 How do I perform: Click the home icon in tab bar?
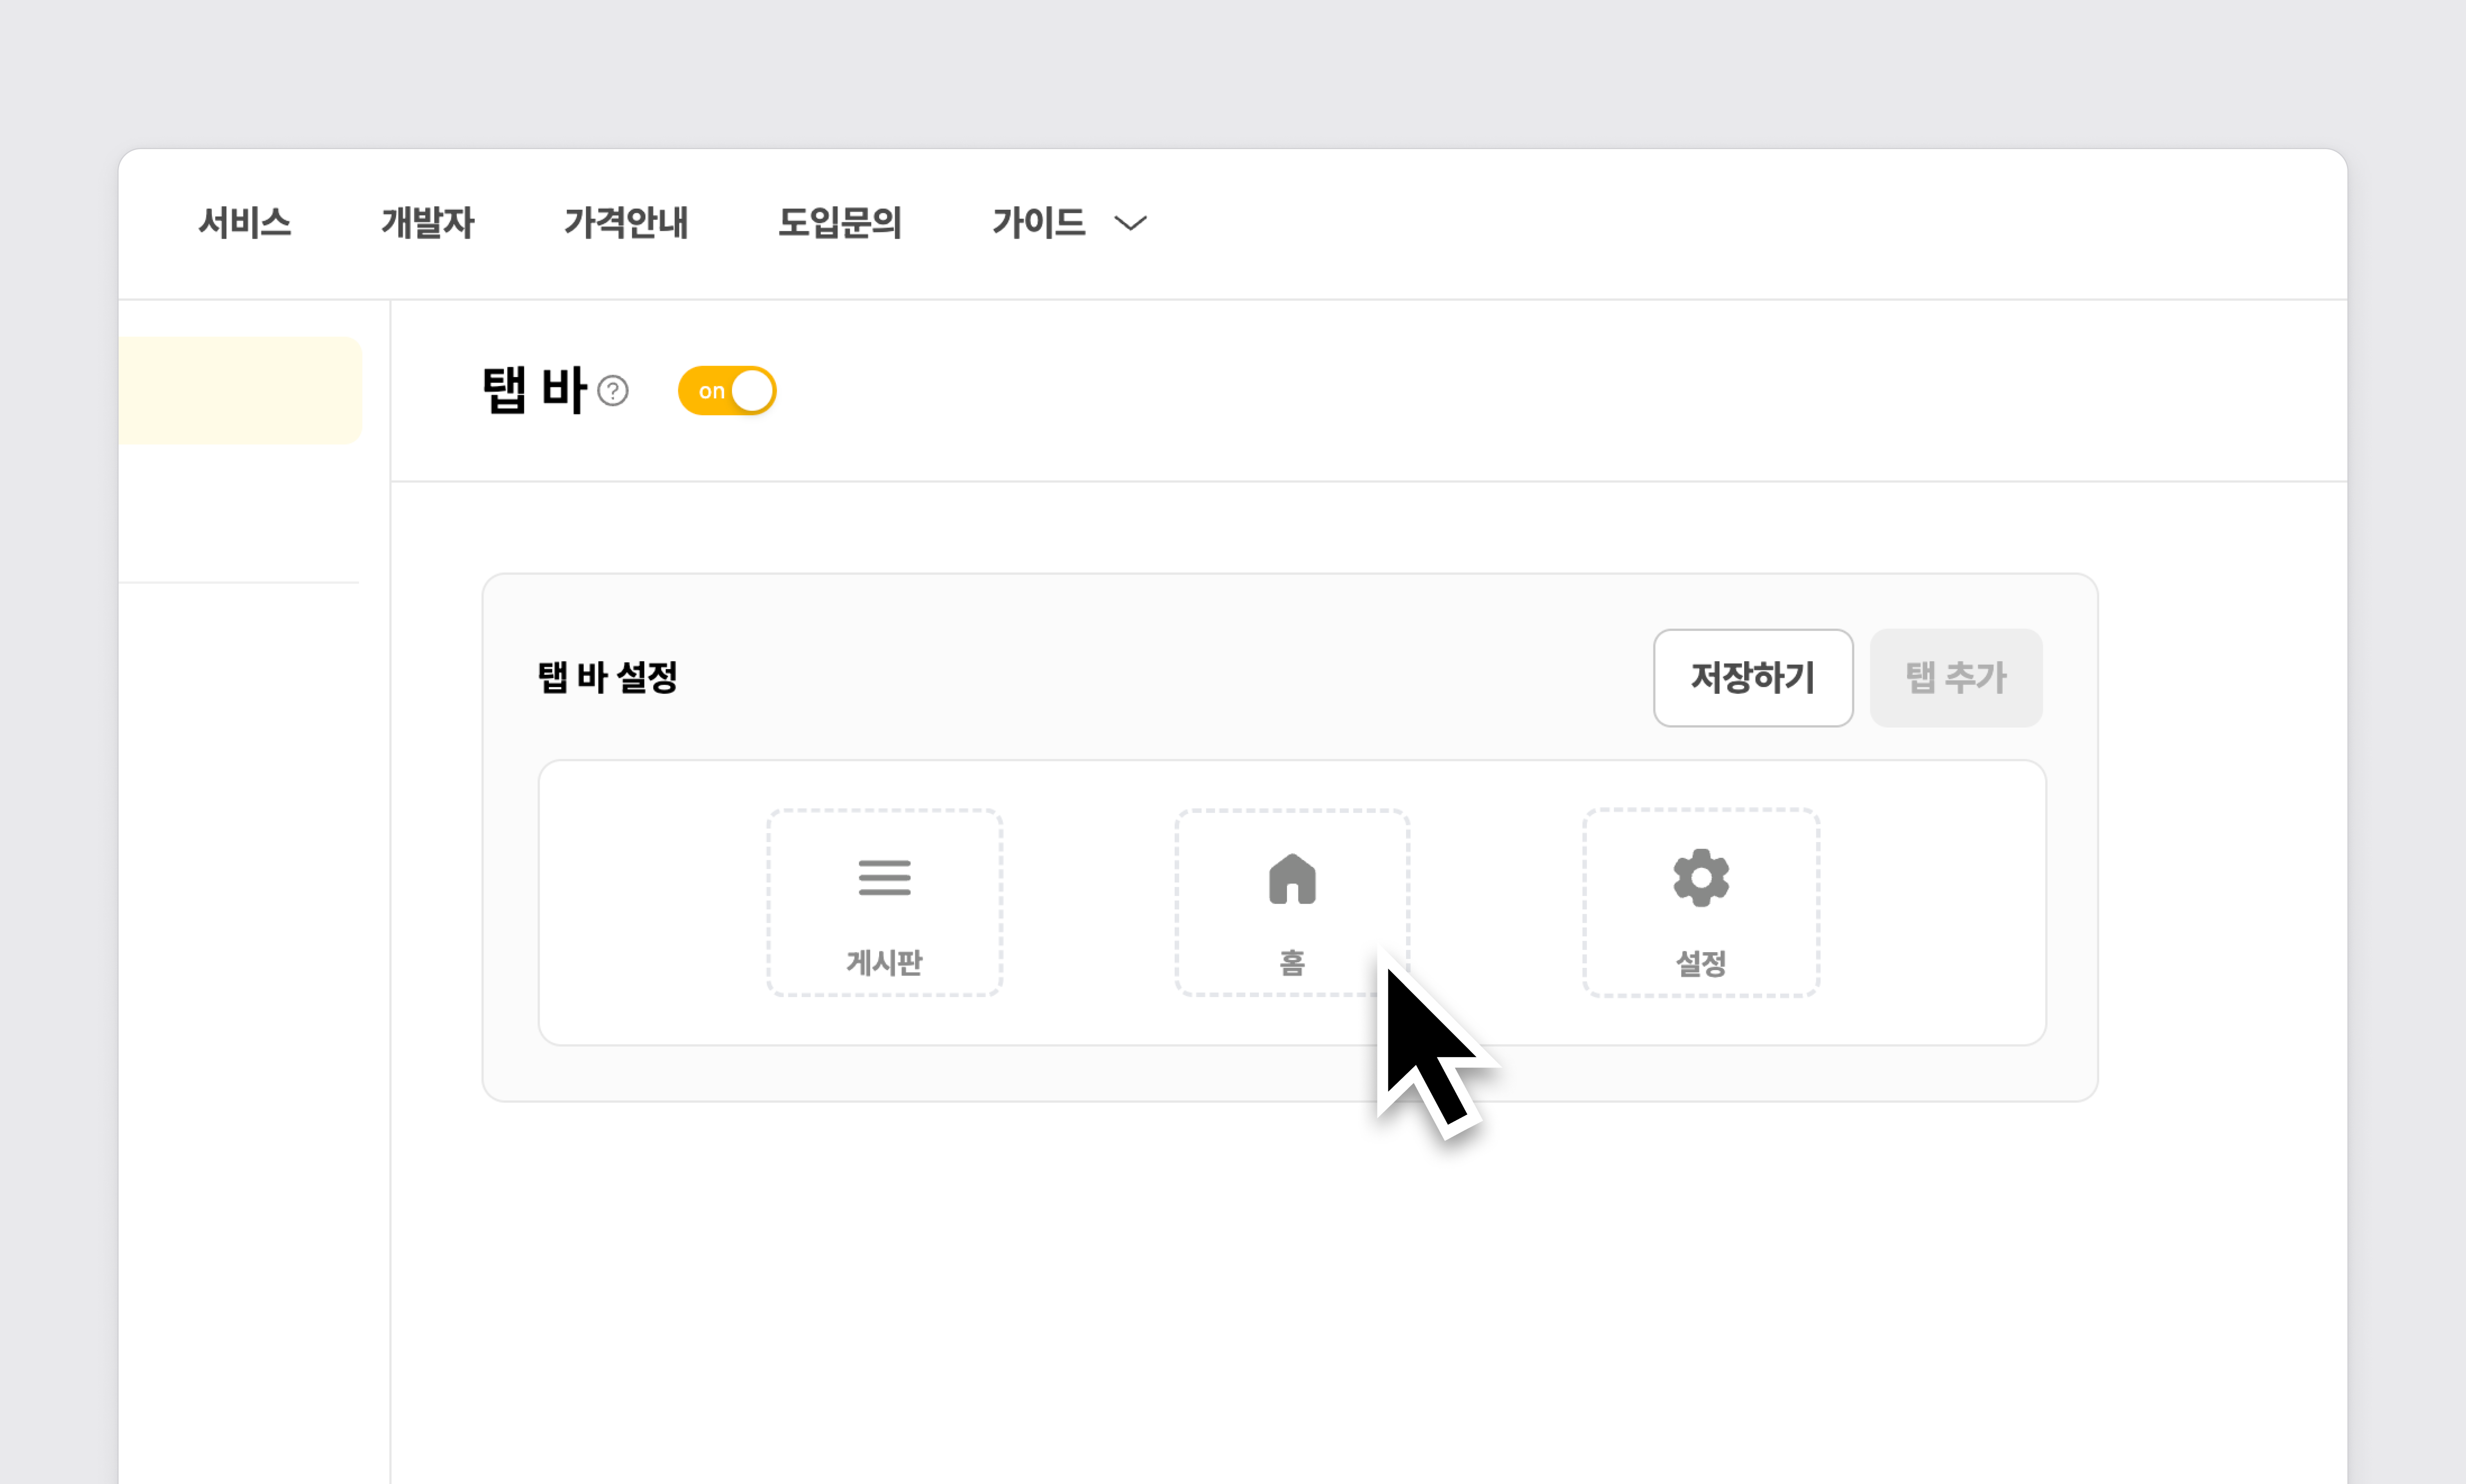1292,879
